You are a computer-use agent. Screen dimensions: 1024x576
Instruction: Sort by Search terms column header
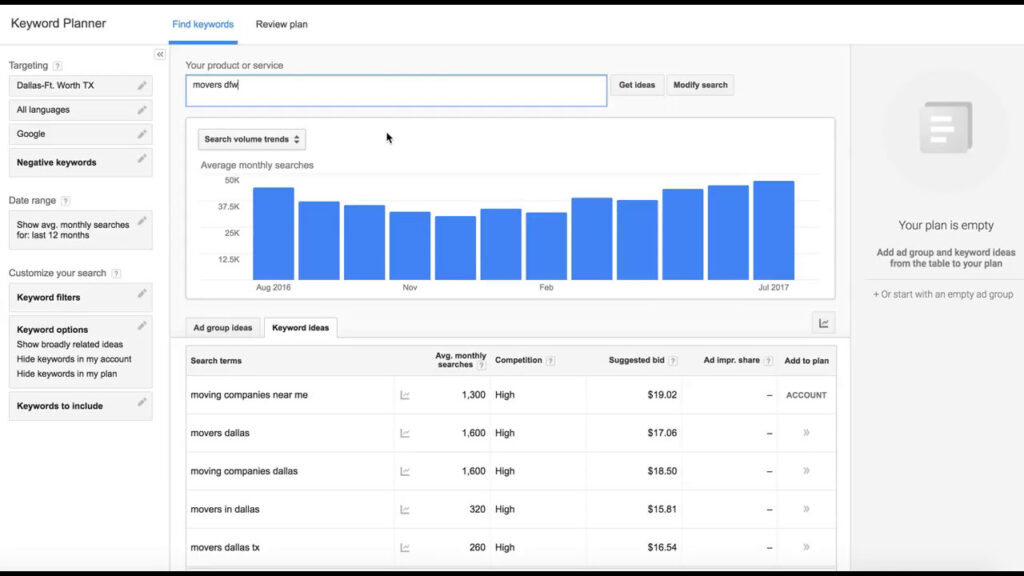[x=216, y=360]
